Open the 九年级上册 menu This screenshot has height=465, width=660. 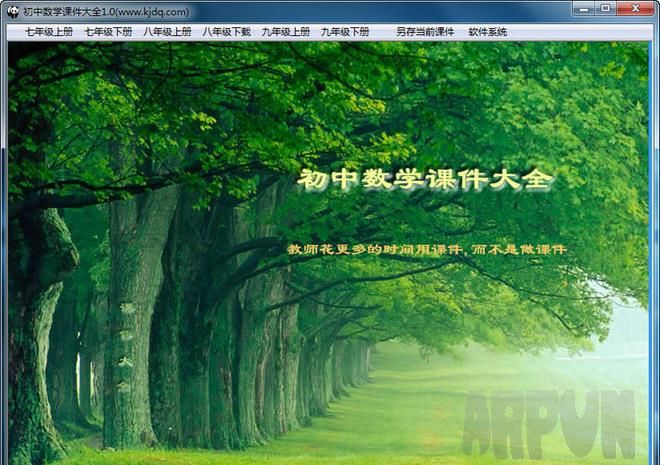(x=286, y=32)
